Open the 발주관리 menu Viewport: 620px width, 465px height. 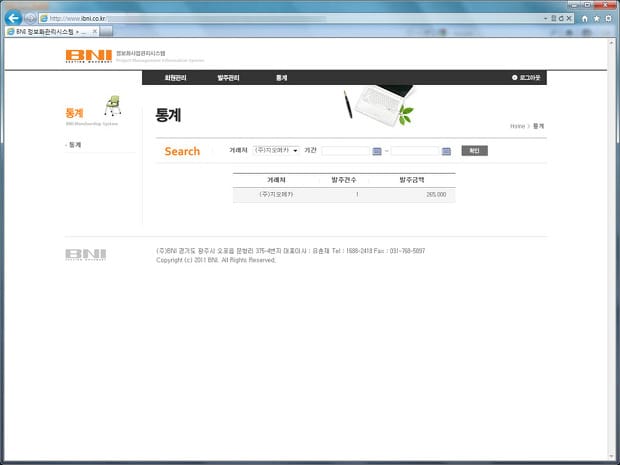pyautogui.click(x=228, y=77)
